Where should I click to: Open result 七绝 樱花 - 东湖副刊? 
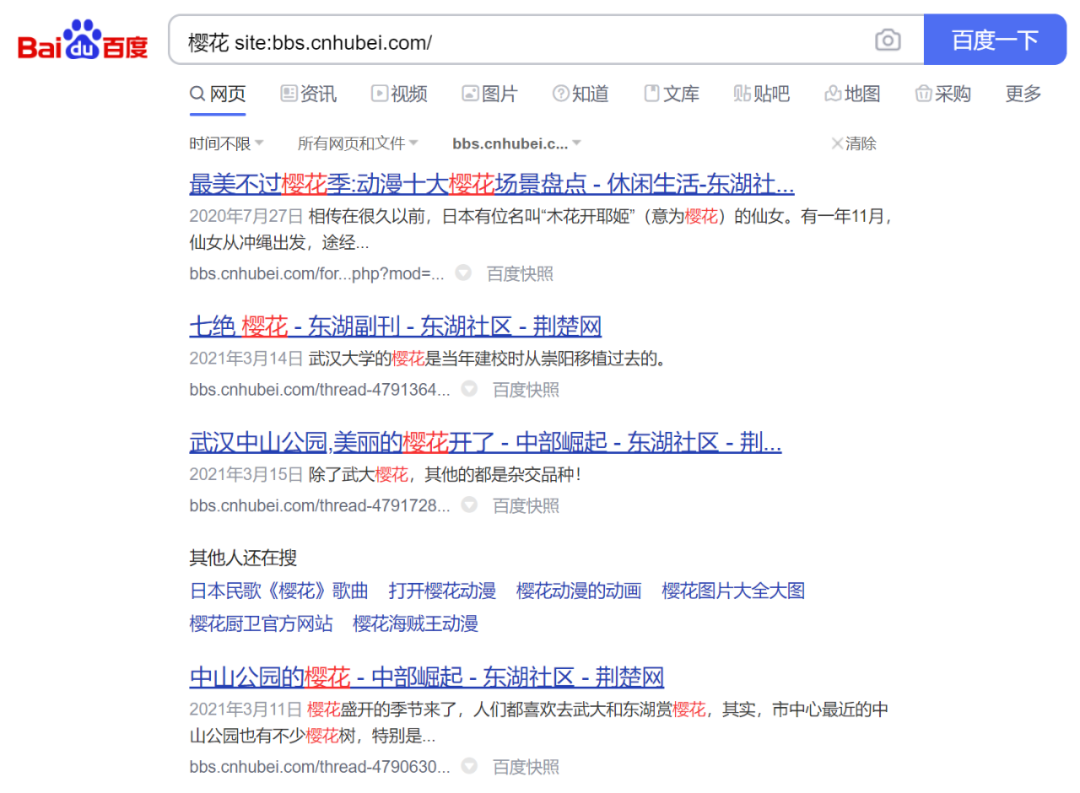pos(395,326)
